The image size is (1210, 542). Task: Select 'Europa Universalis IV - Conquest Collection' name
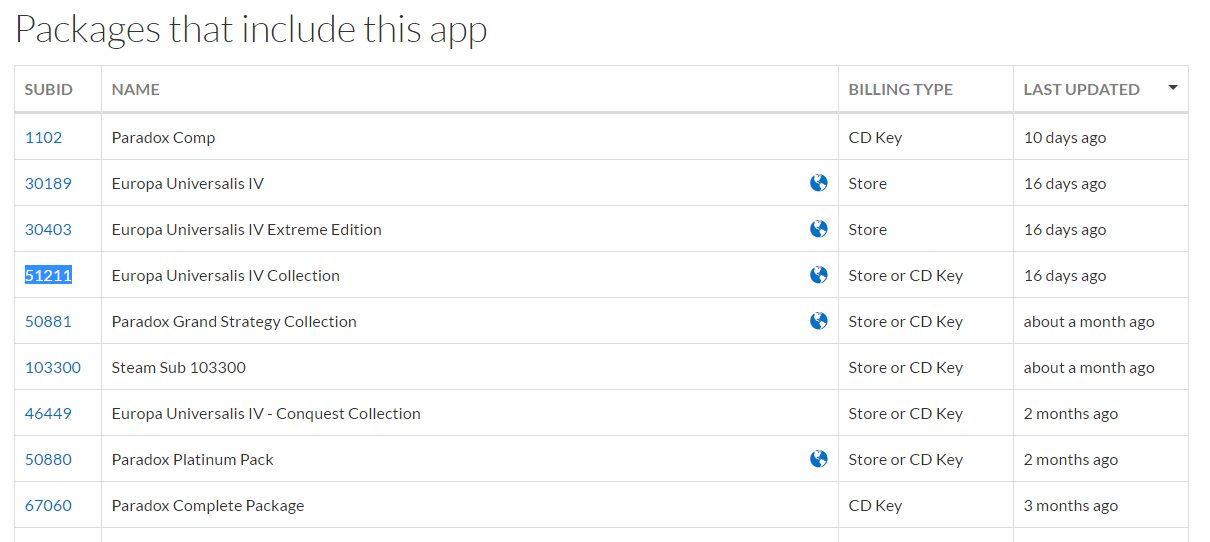[x=266, y=413]
